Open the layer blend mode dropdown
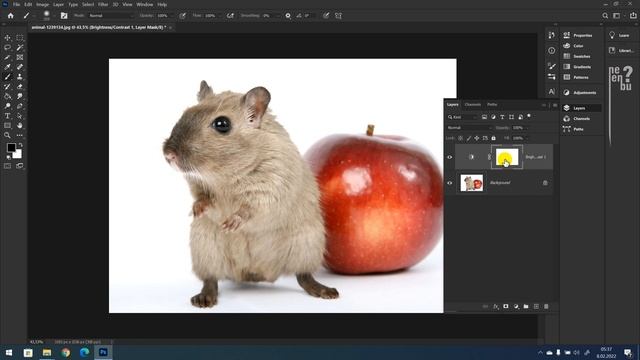640x360 pixels. (x=469, y=128)
